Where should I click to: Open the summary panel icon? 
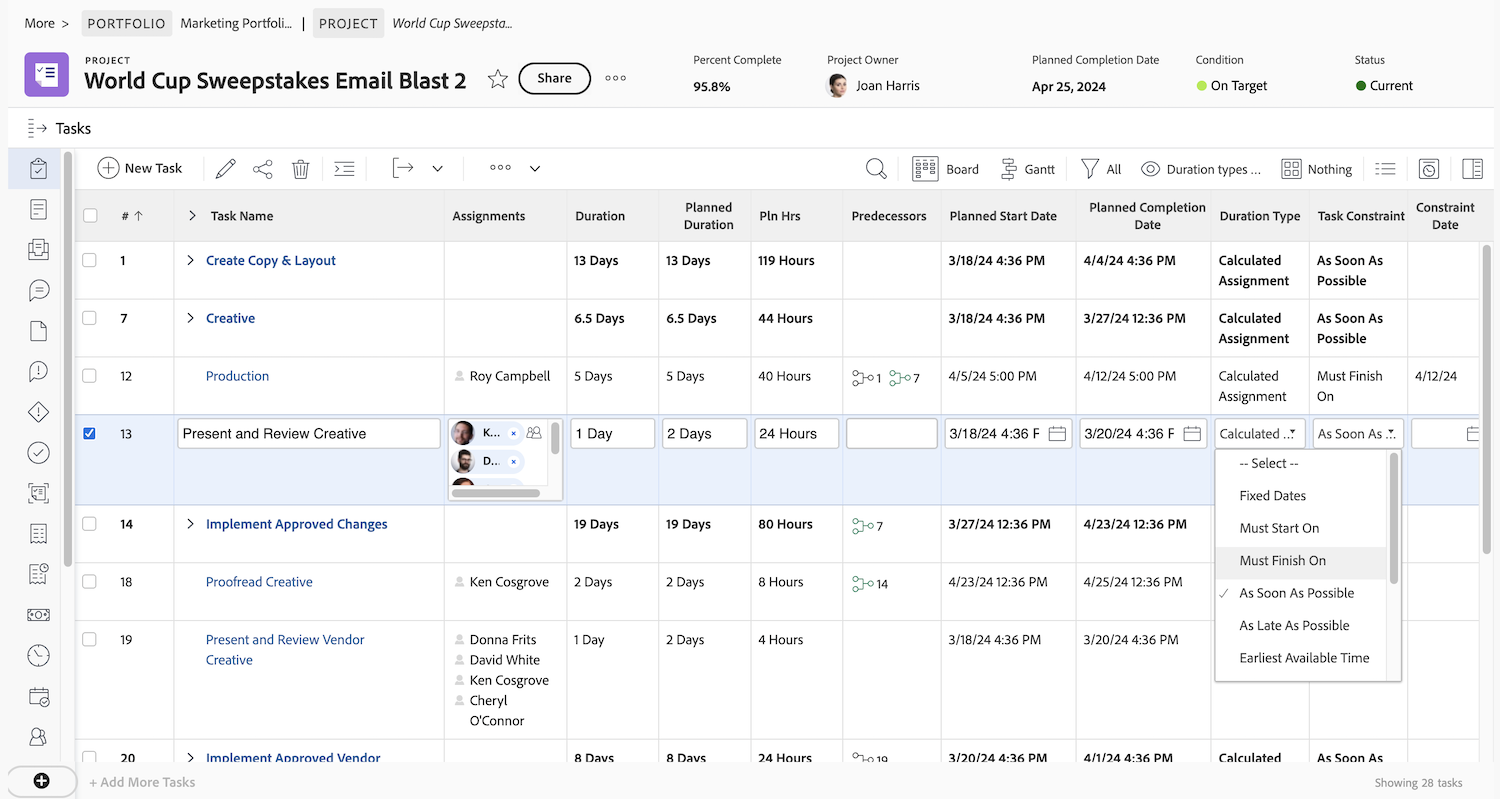pos(1472,169)
